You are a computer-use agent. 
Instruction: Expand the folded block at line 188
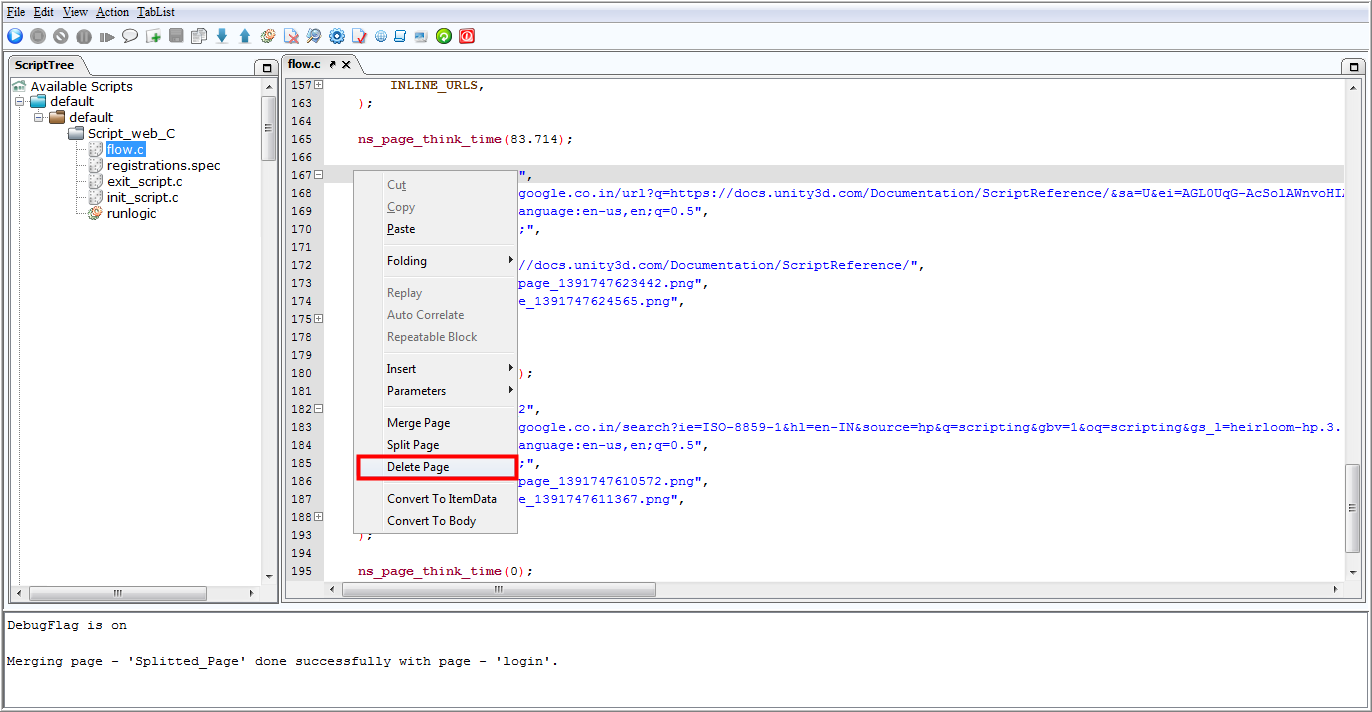(318, 517)
